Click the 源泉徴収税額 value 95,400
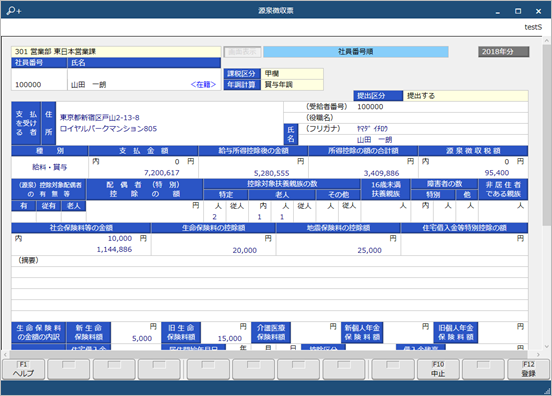This screenshot has width=552, height=396. (496, 173)
